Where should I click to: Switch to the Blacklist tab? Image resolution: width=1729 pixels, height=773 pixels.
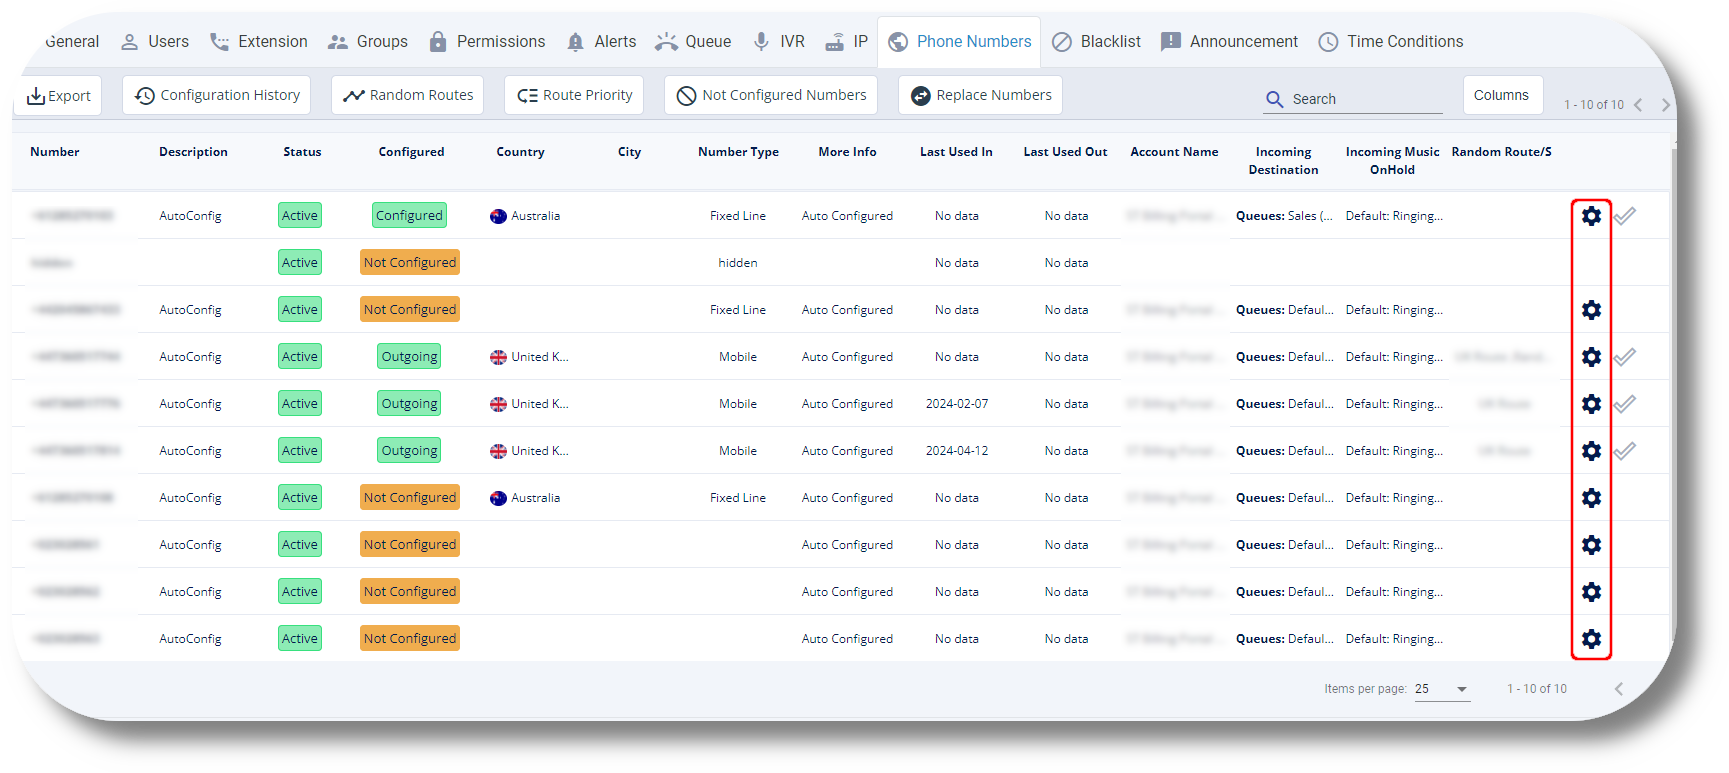click(1096, 42)
